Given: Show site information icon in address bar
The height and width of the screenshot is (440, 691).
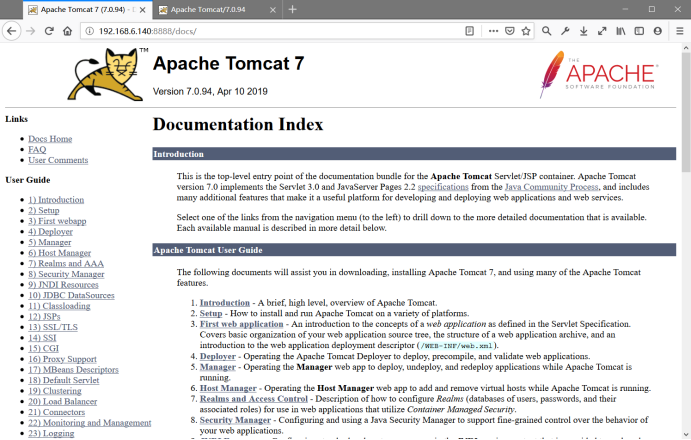Looking at the screenshot, I should (x=89, y=31).
